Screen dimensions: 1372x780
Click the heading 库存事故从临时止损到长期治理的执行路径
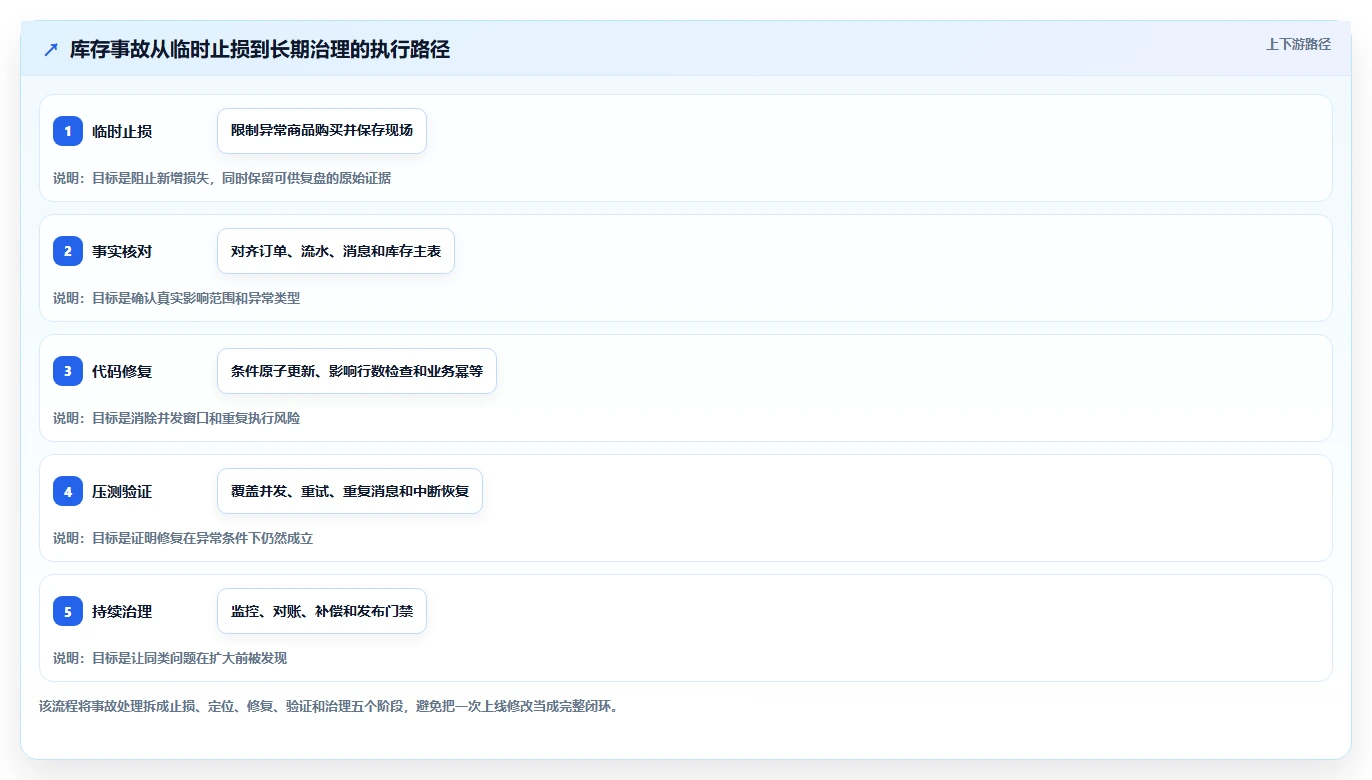260,50
